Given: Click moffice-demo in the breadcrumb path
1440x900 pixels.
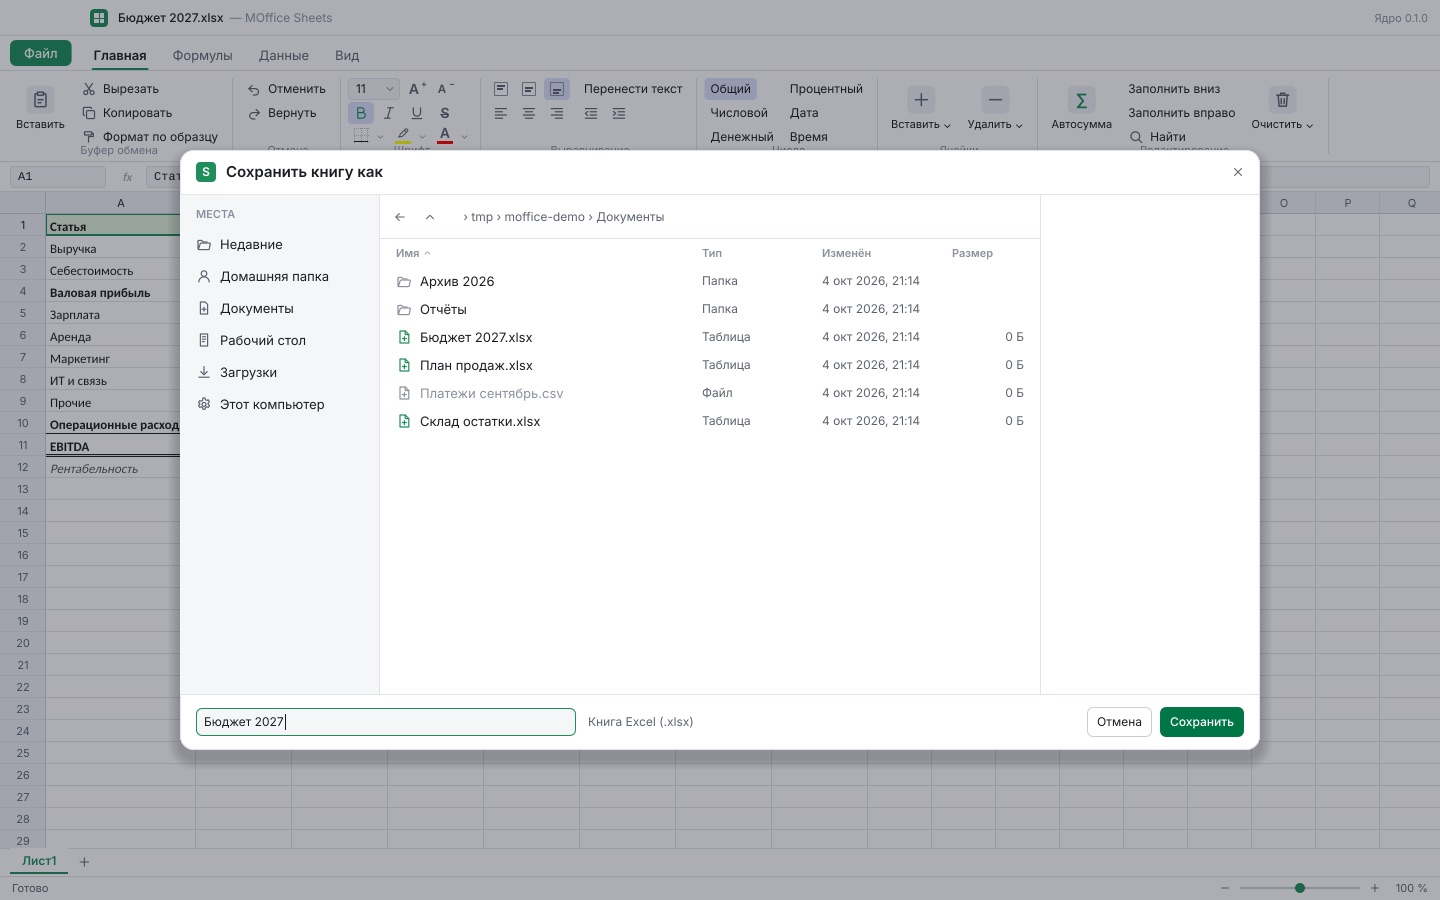Looking at the screenshot, I should (544, 217).
